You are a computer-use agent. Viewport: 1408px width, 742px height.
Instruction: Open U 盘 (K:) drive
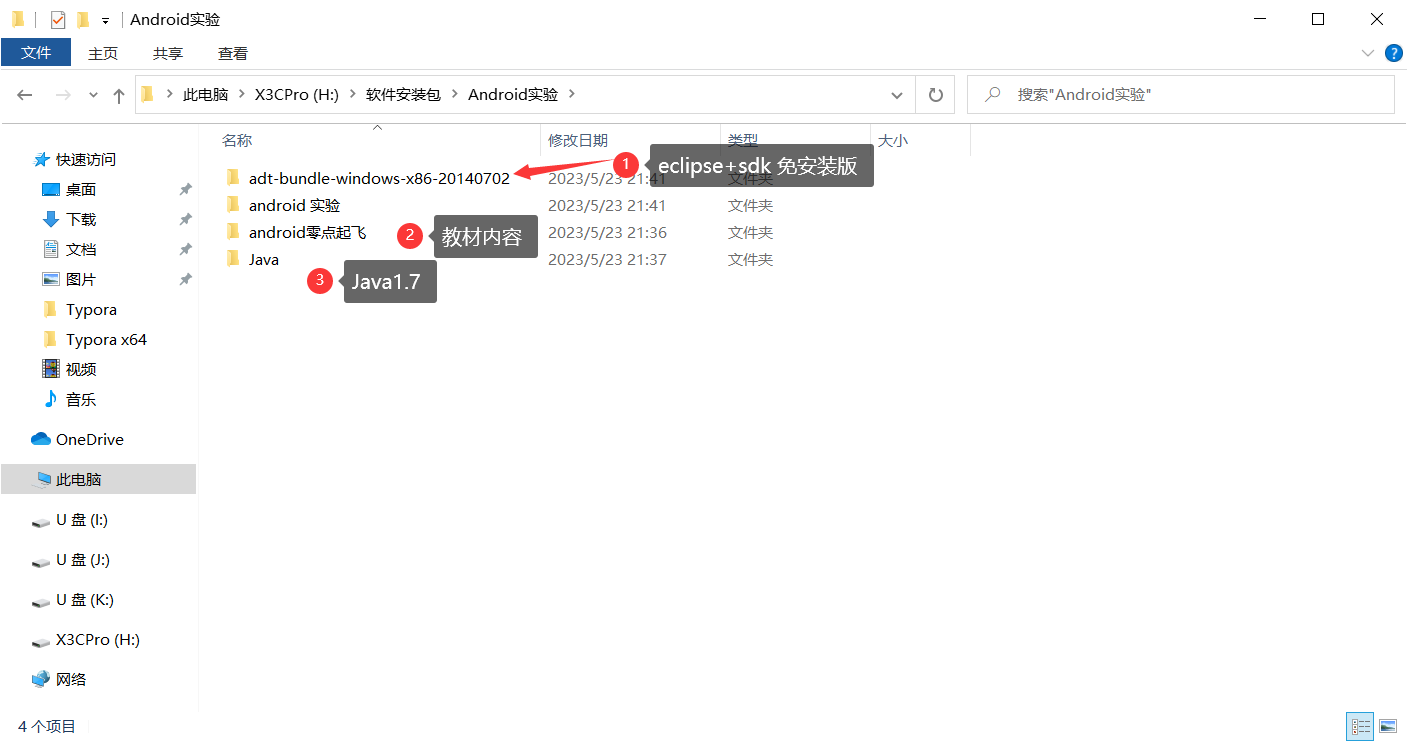pos(85,599)
